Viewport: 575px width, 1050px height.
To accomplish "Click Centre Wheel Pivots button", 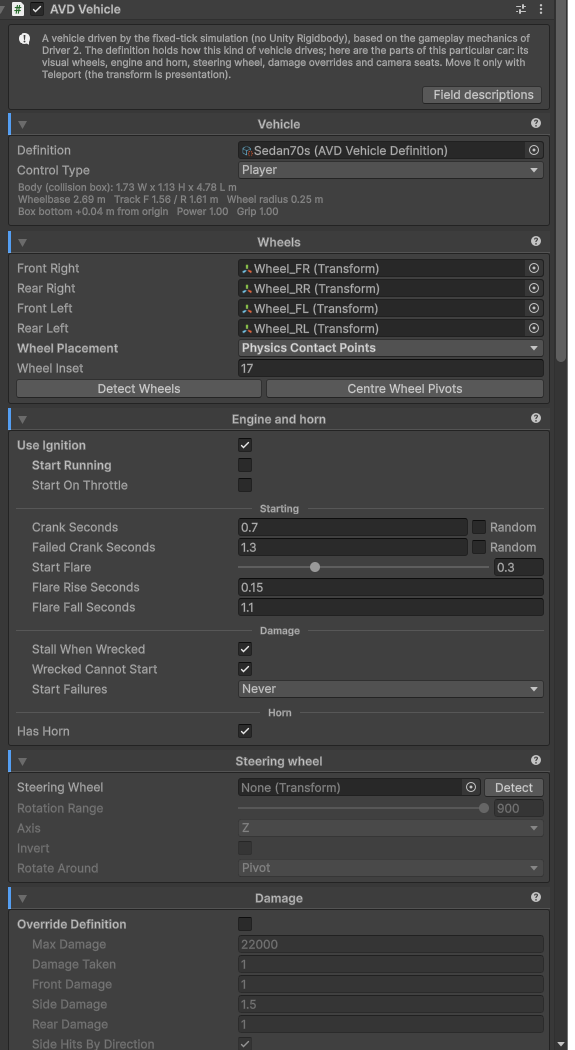I will point(404,388).
